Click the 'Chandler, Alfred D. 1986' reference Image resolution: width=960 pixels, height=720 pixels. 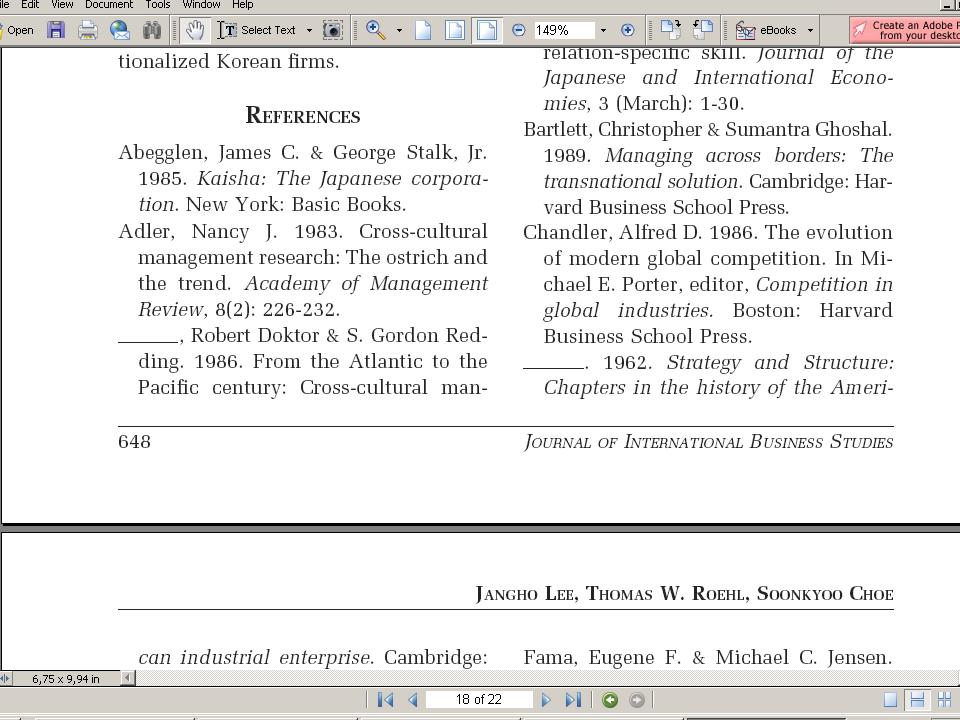[708, 232]
